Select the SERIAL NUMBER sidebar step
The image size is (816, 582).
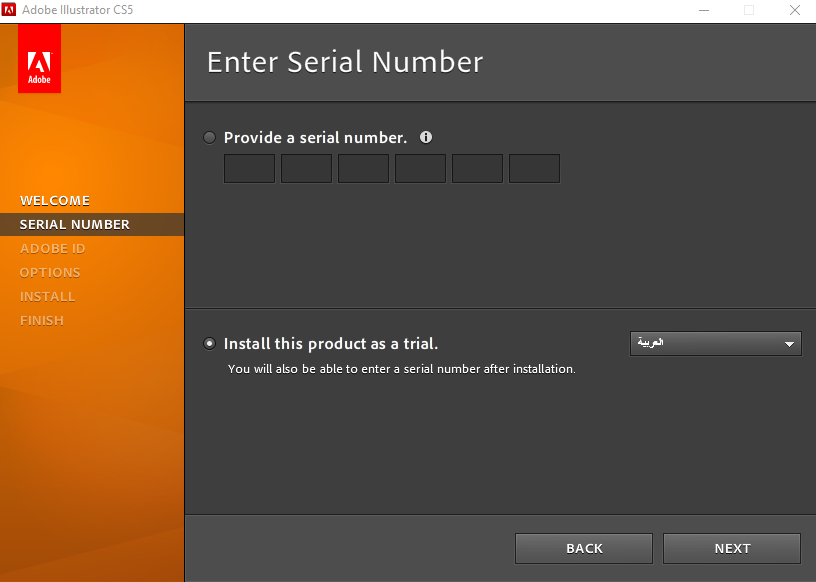point(75,224)
